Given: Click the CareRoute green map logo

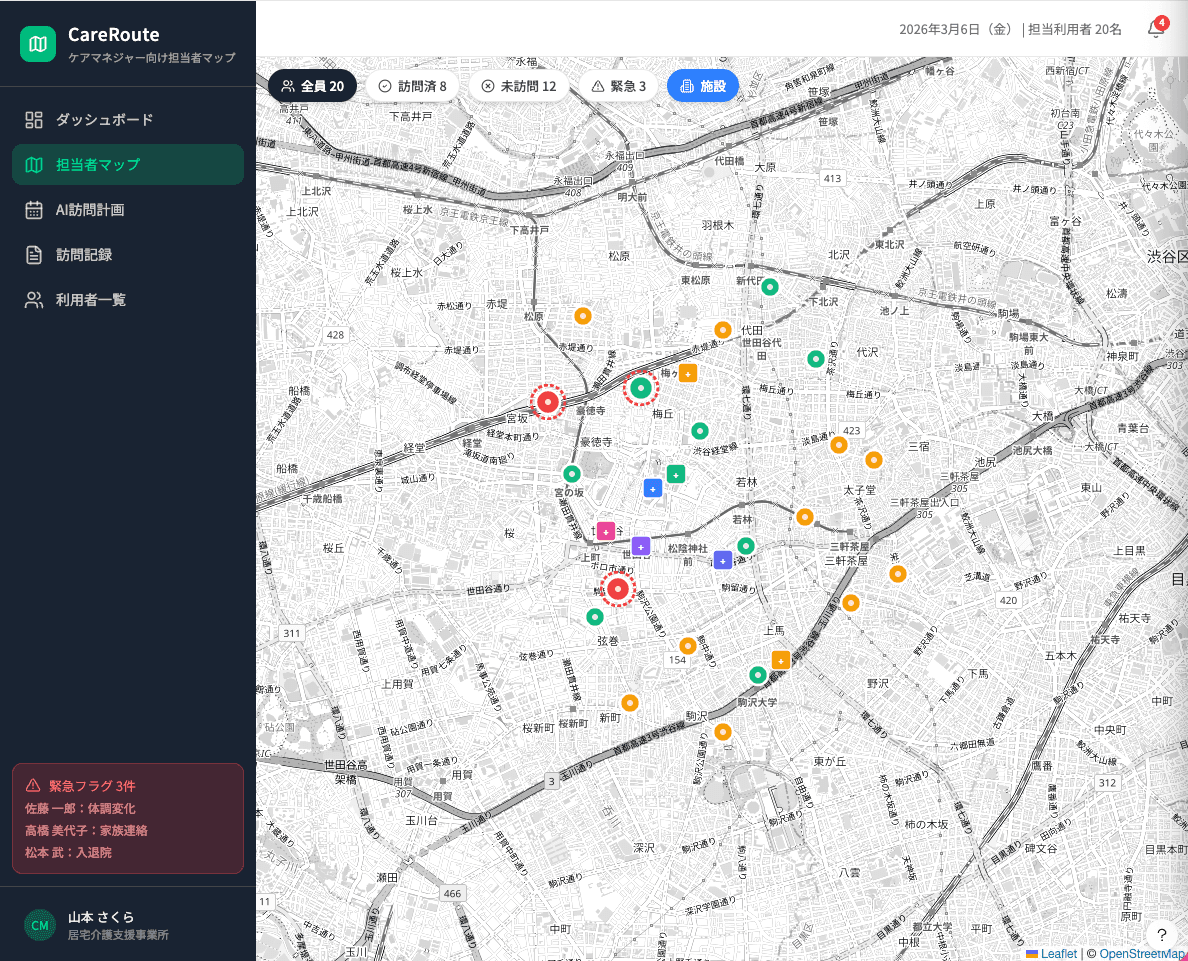Looking at the screenshot, I should 38,44.
